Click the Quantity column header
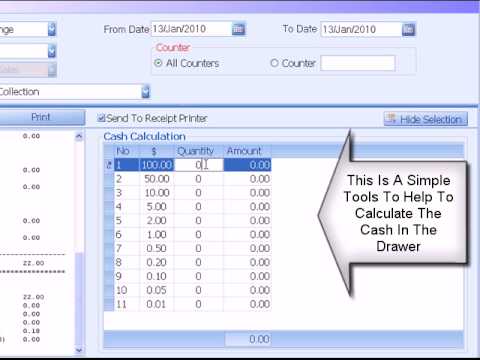The image size is (480, 360). pos(195,151)
